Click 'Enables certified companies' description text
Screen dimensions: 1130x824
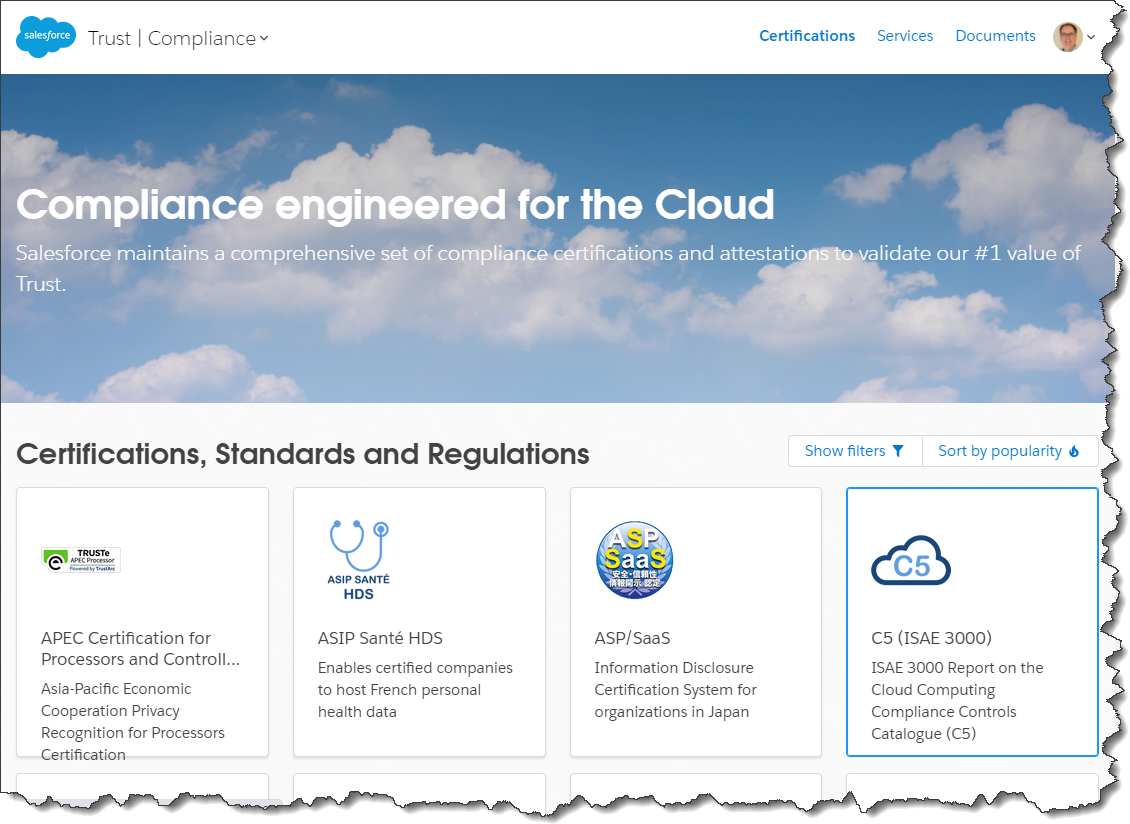(415, 690)
